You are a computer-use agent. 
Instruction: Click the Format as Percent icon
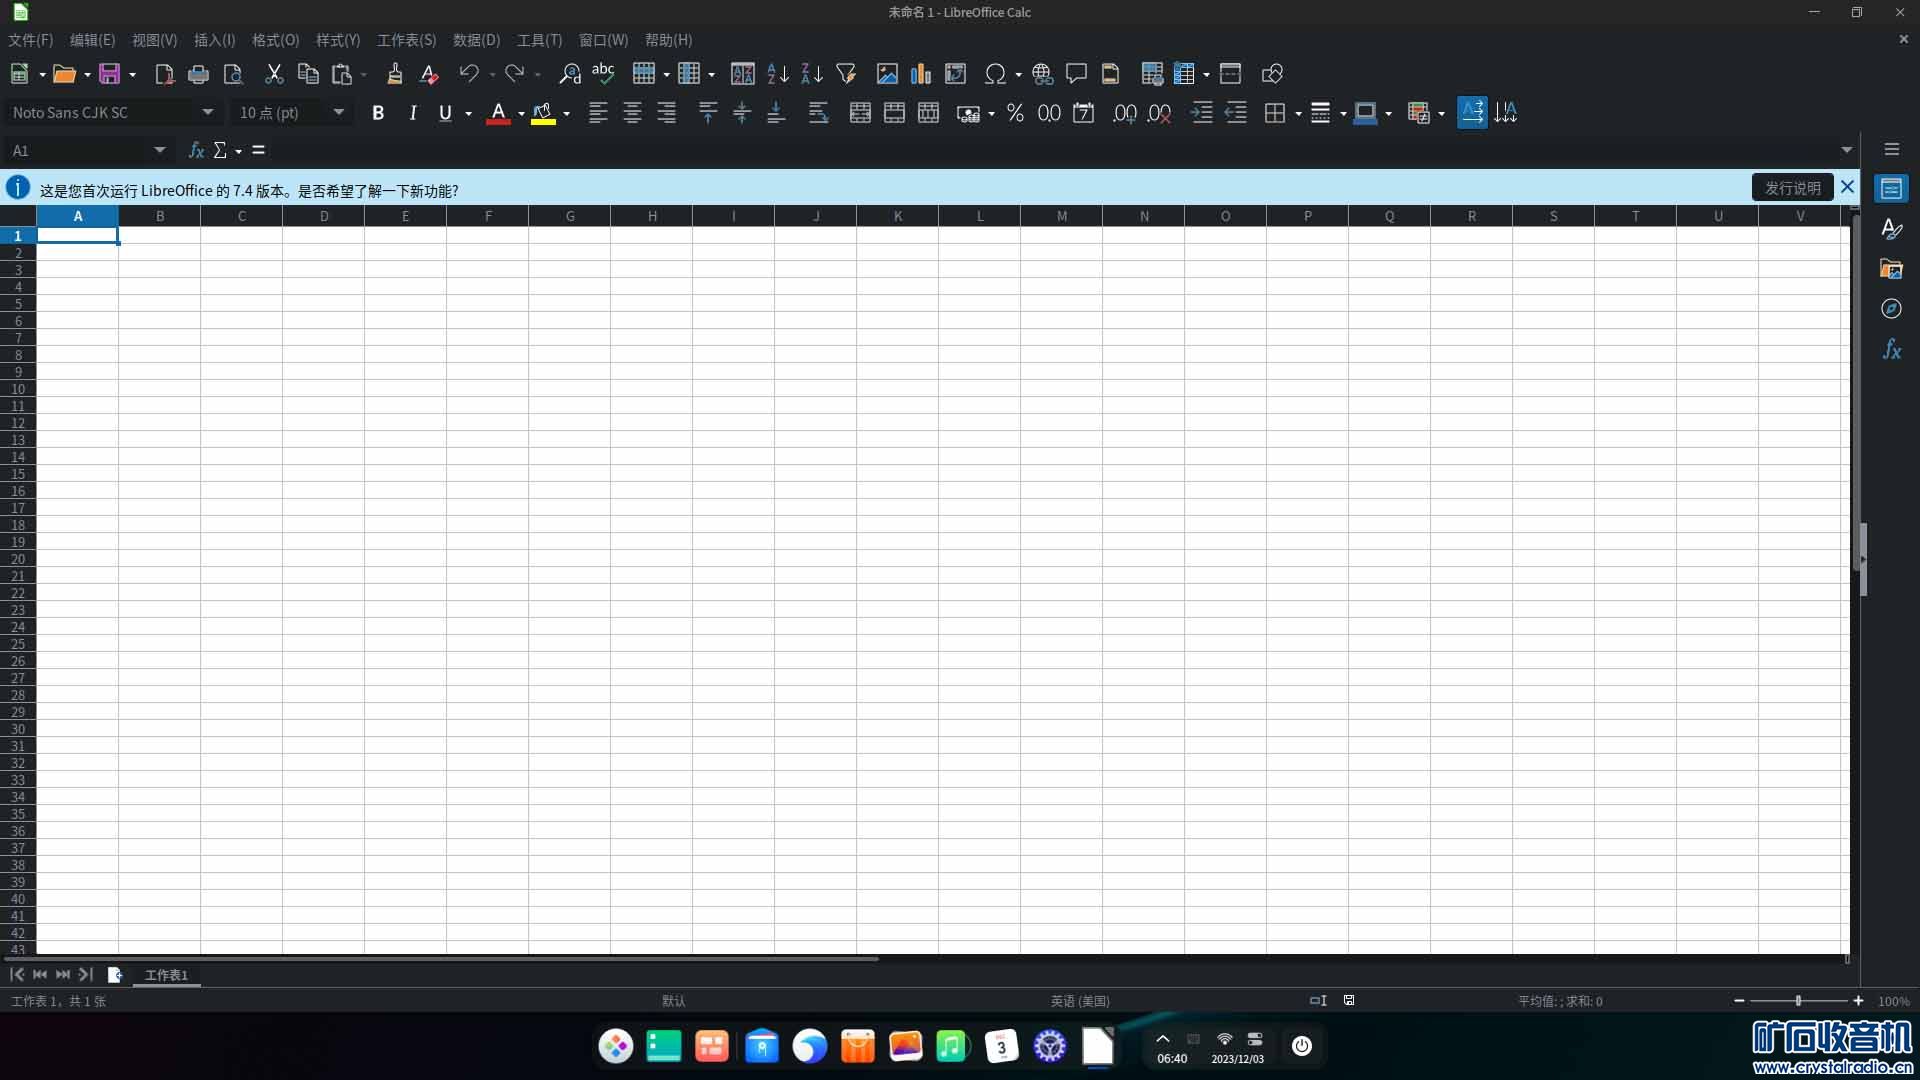pos(1015,113)
